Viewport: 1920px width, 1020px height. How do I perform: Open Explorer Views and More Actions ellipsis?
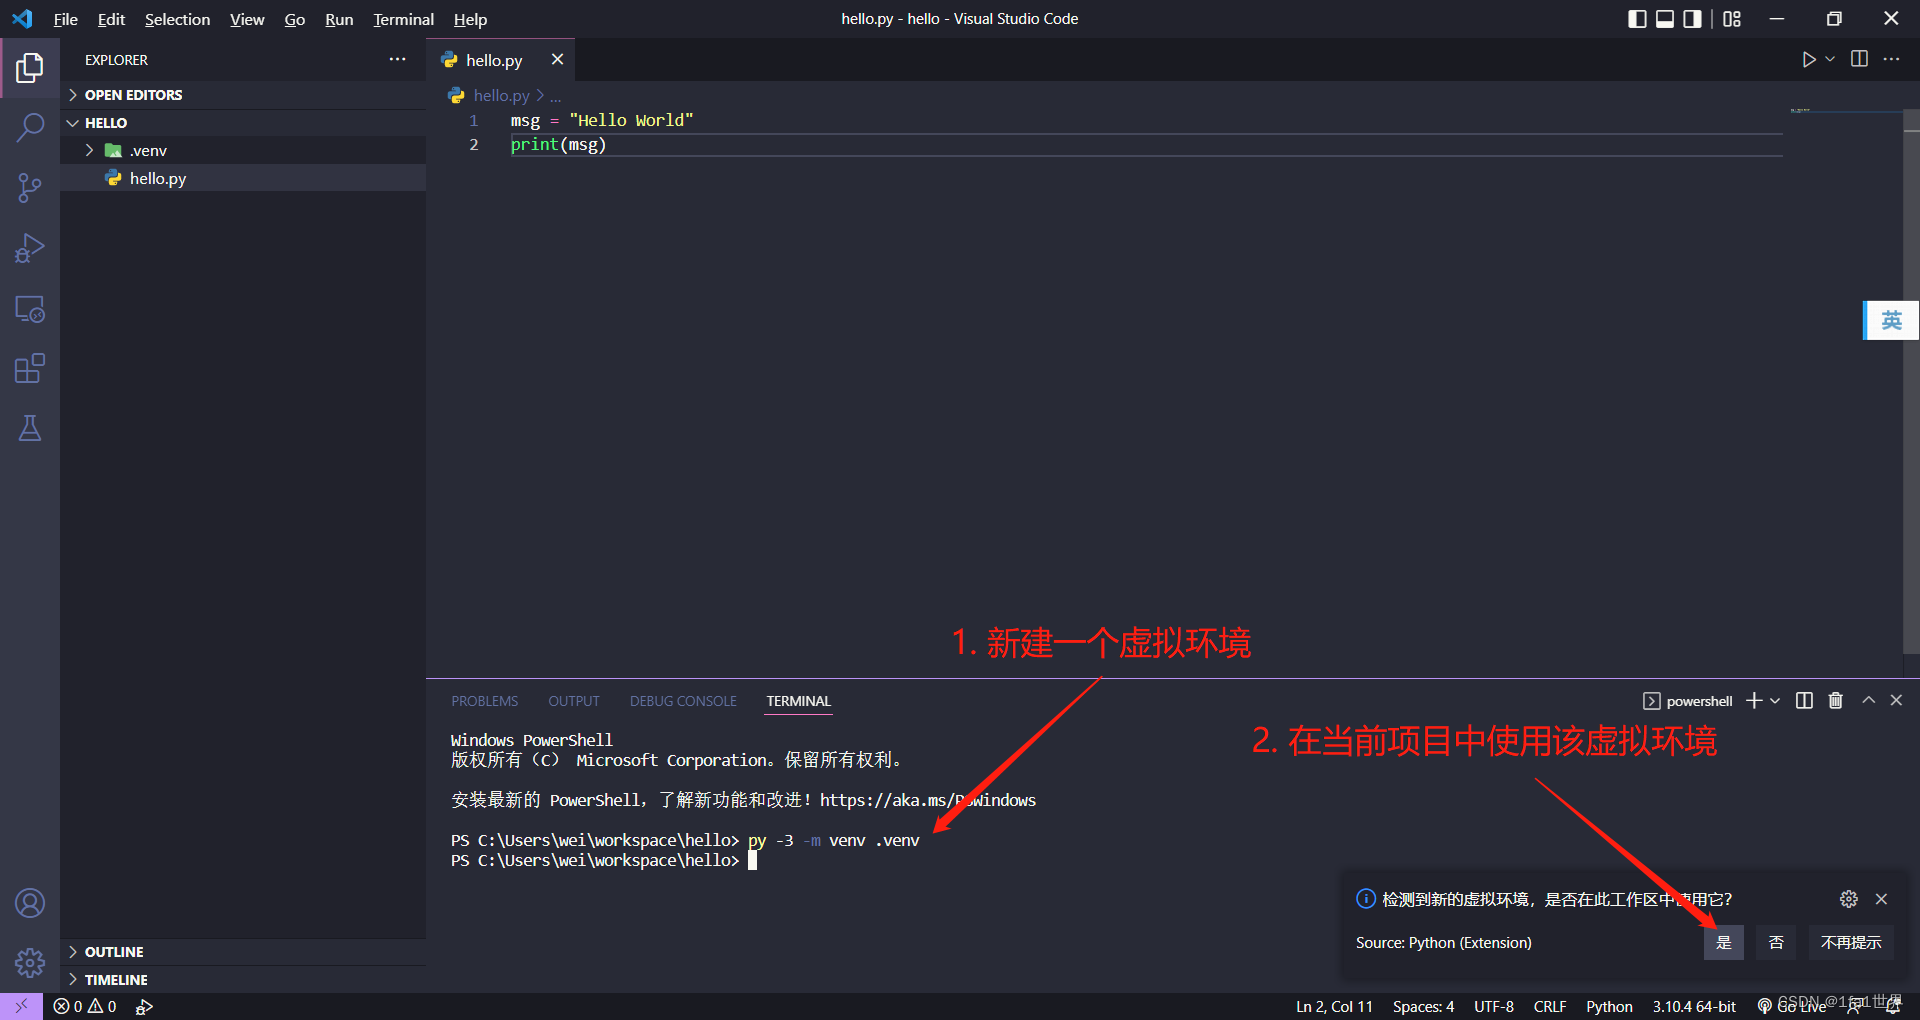(x=398, y=60)
